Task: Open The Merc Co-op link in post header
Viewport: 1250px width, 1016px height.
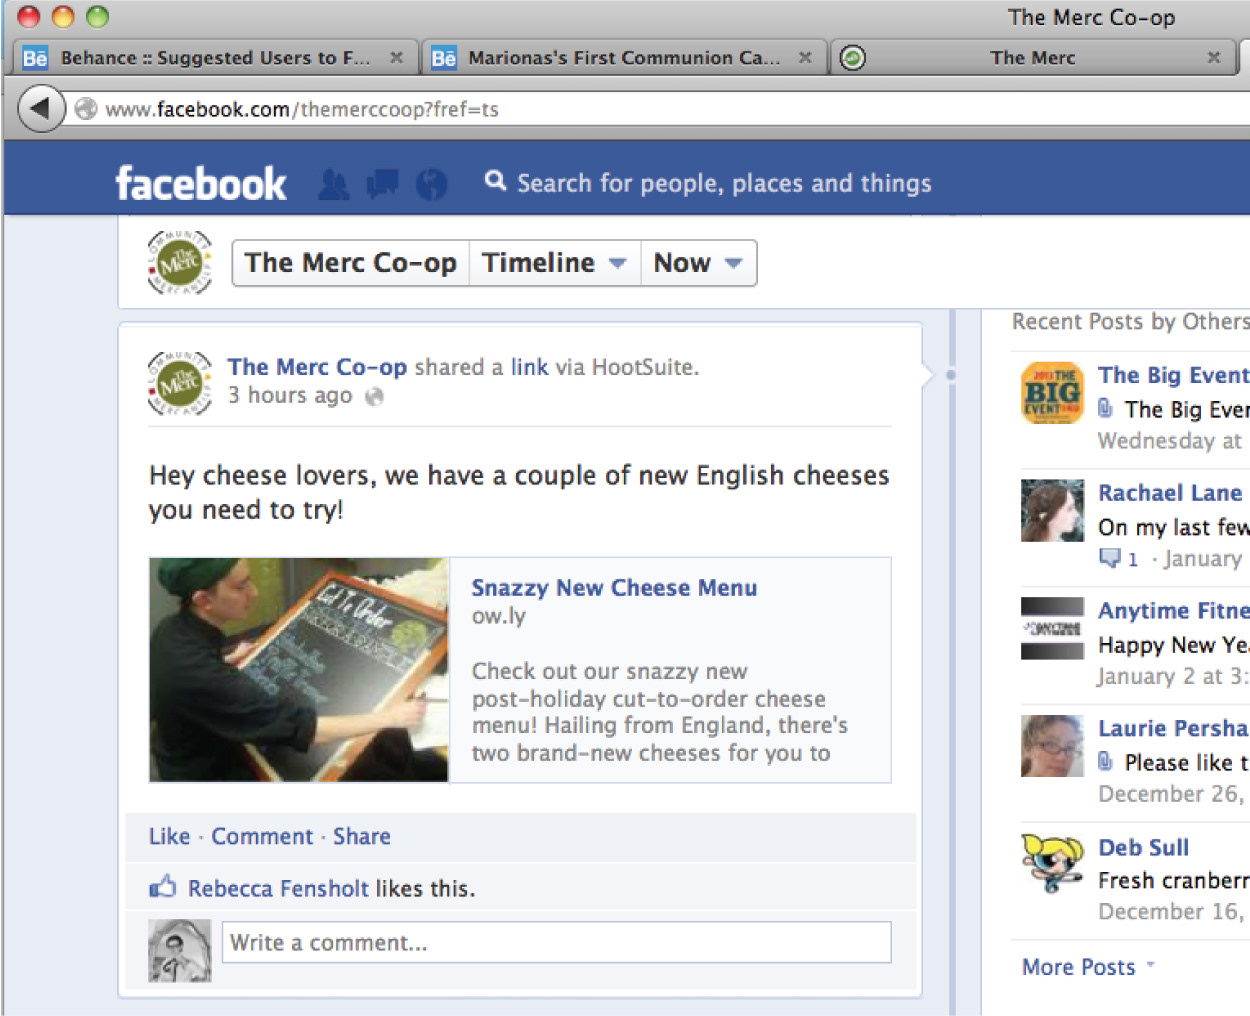Action: click(317, 367)
